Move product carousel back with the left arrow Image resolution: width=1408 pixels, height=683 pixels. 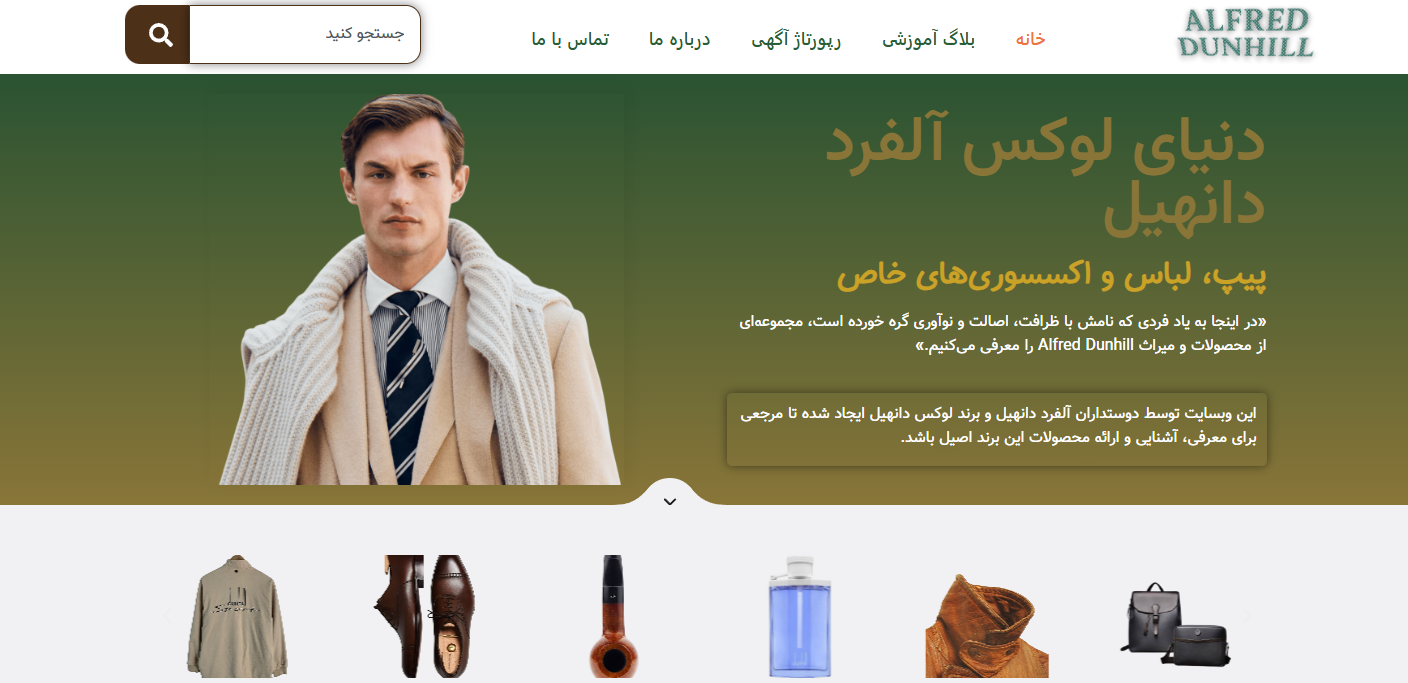167,616
